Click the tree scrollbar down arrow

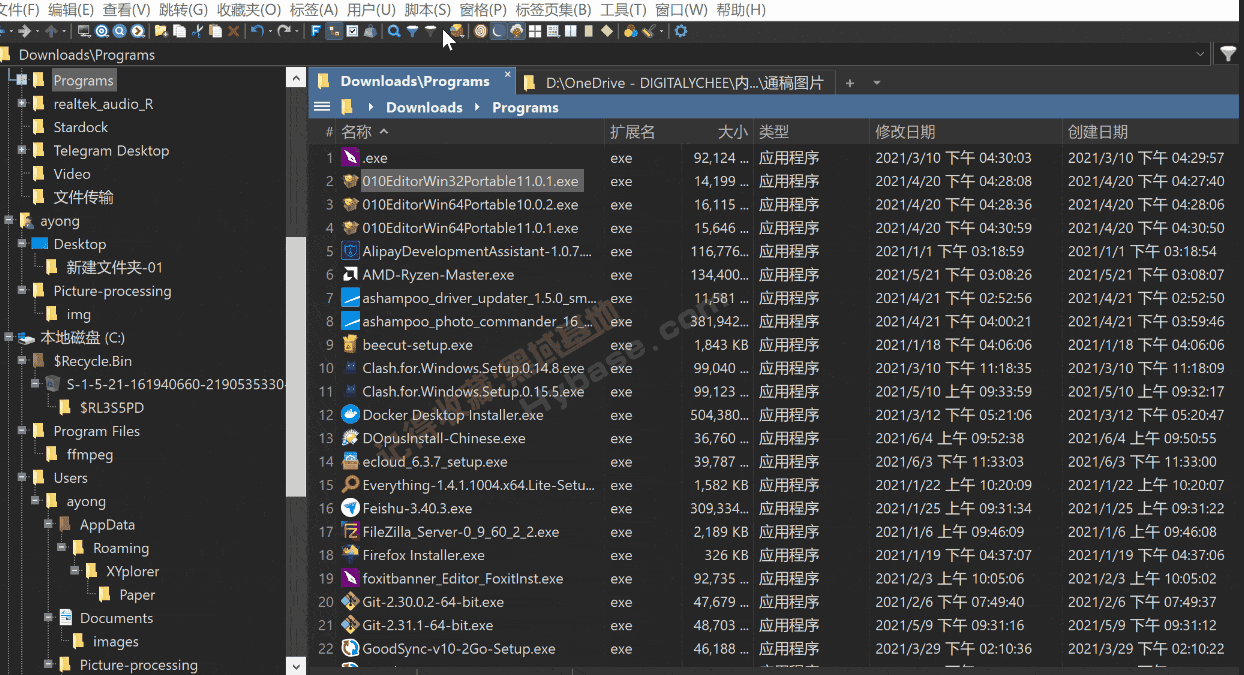tap(295, 665)
